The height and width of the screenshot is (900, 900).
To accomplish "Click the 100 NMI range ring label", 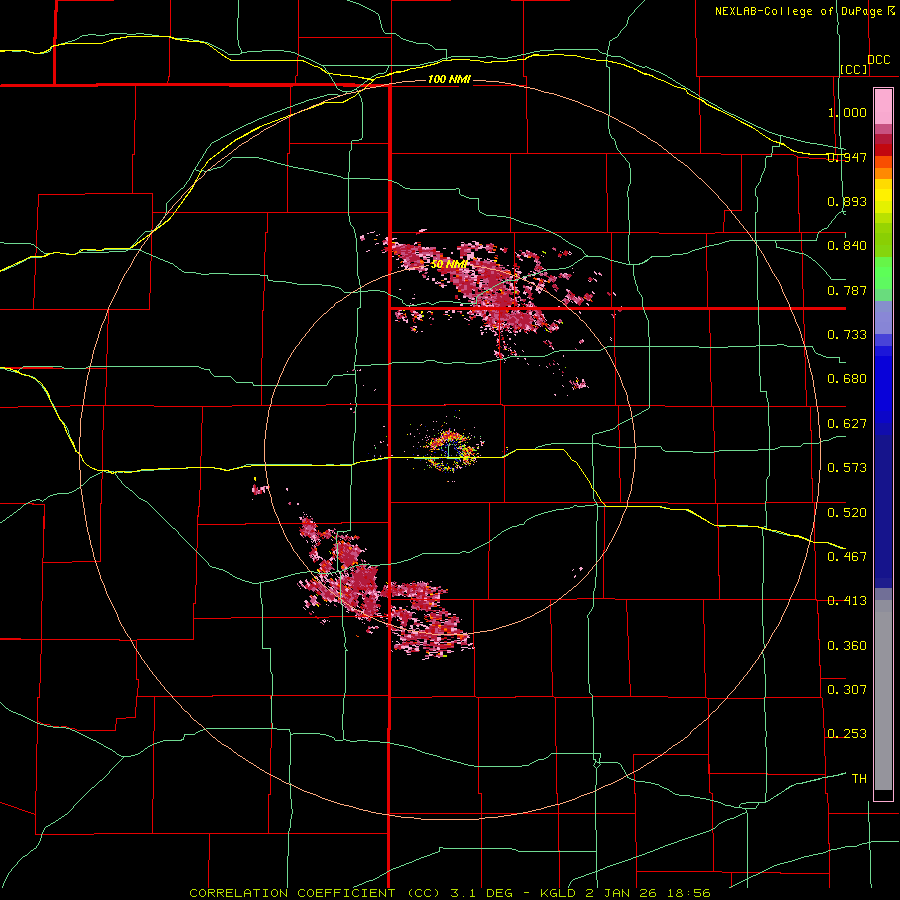I will pos(449,79).
